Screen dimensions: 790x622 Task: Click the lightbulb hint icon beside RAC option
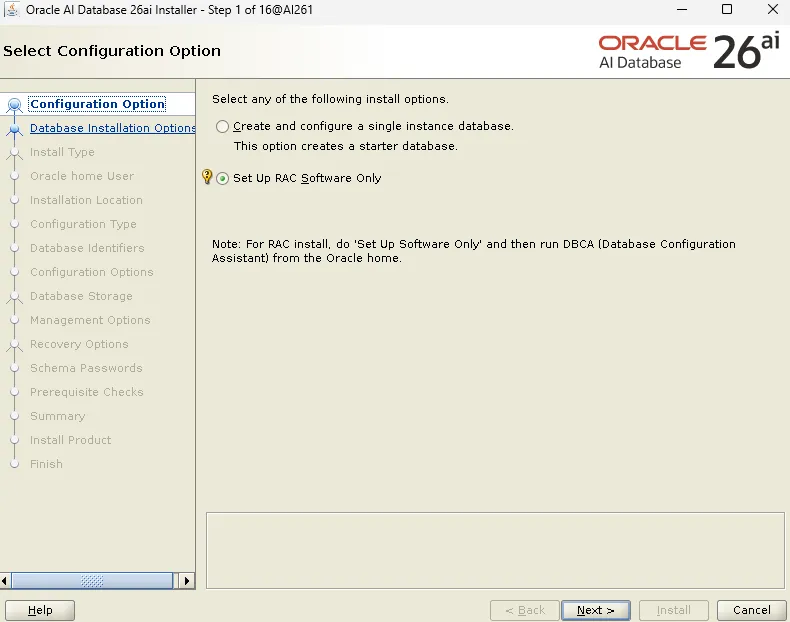(x=207, y=176)
